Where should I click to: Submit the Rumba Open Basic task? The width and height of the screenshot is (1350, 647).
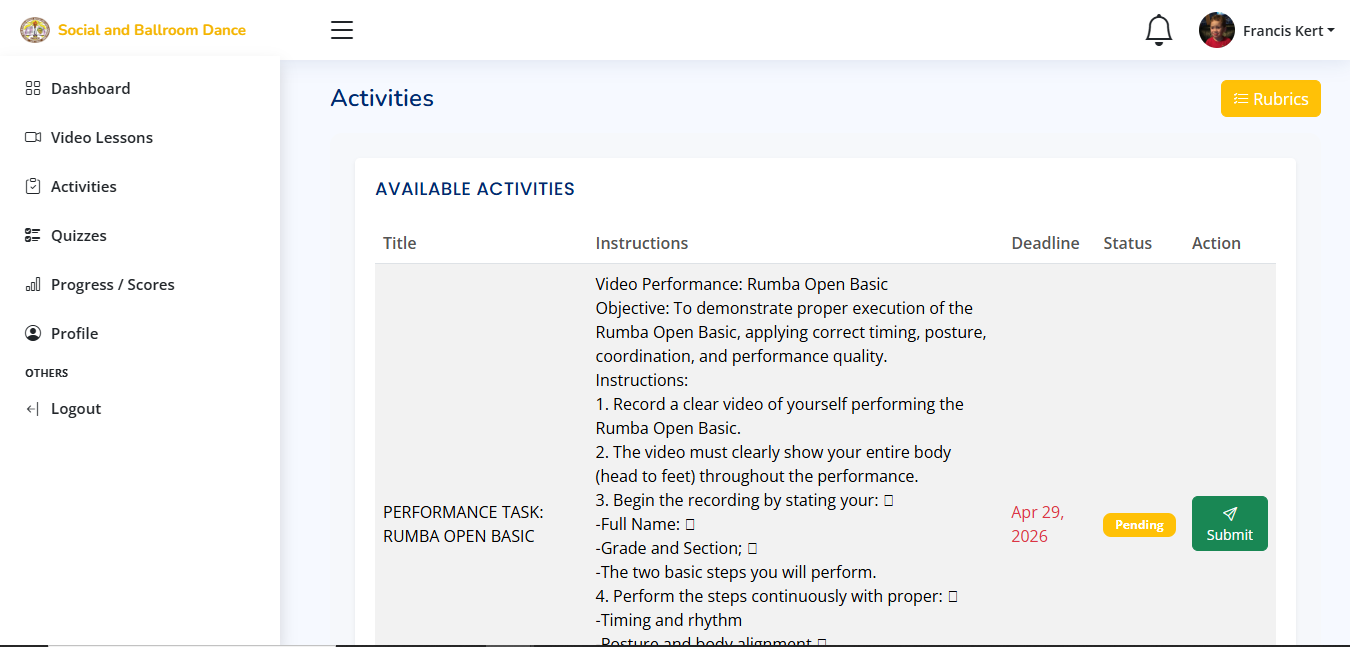(1229, 523)
